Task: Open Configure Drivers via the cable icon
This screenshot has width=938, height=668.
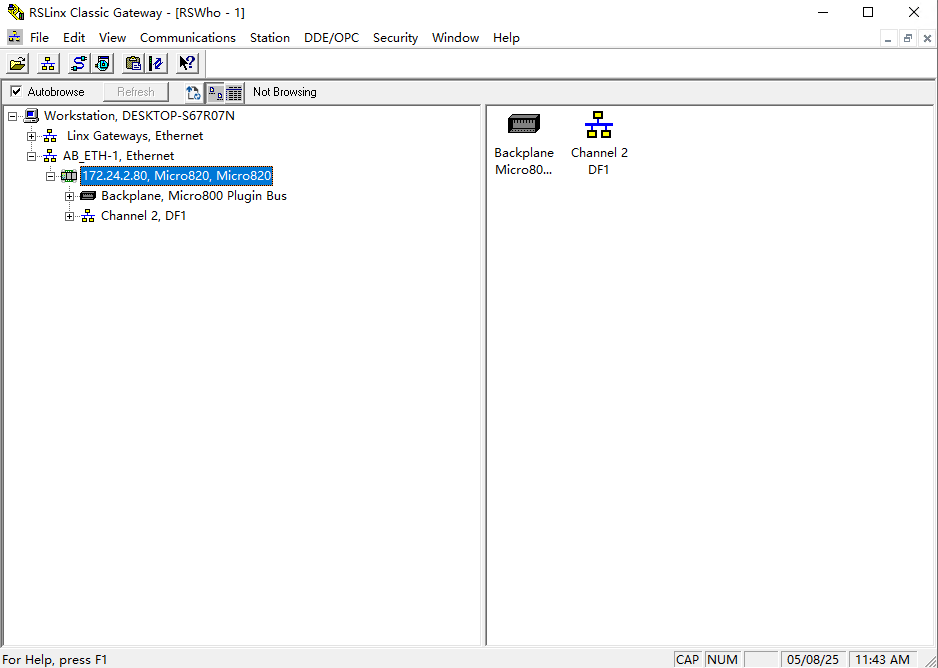Action: pyautogui.click(x=78, y=63)
